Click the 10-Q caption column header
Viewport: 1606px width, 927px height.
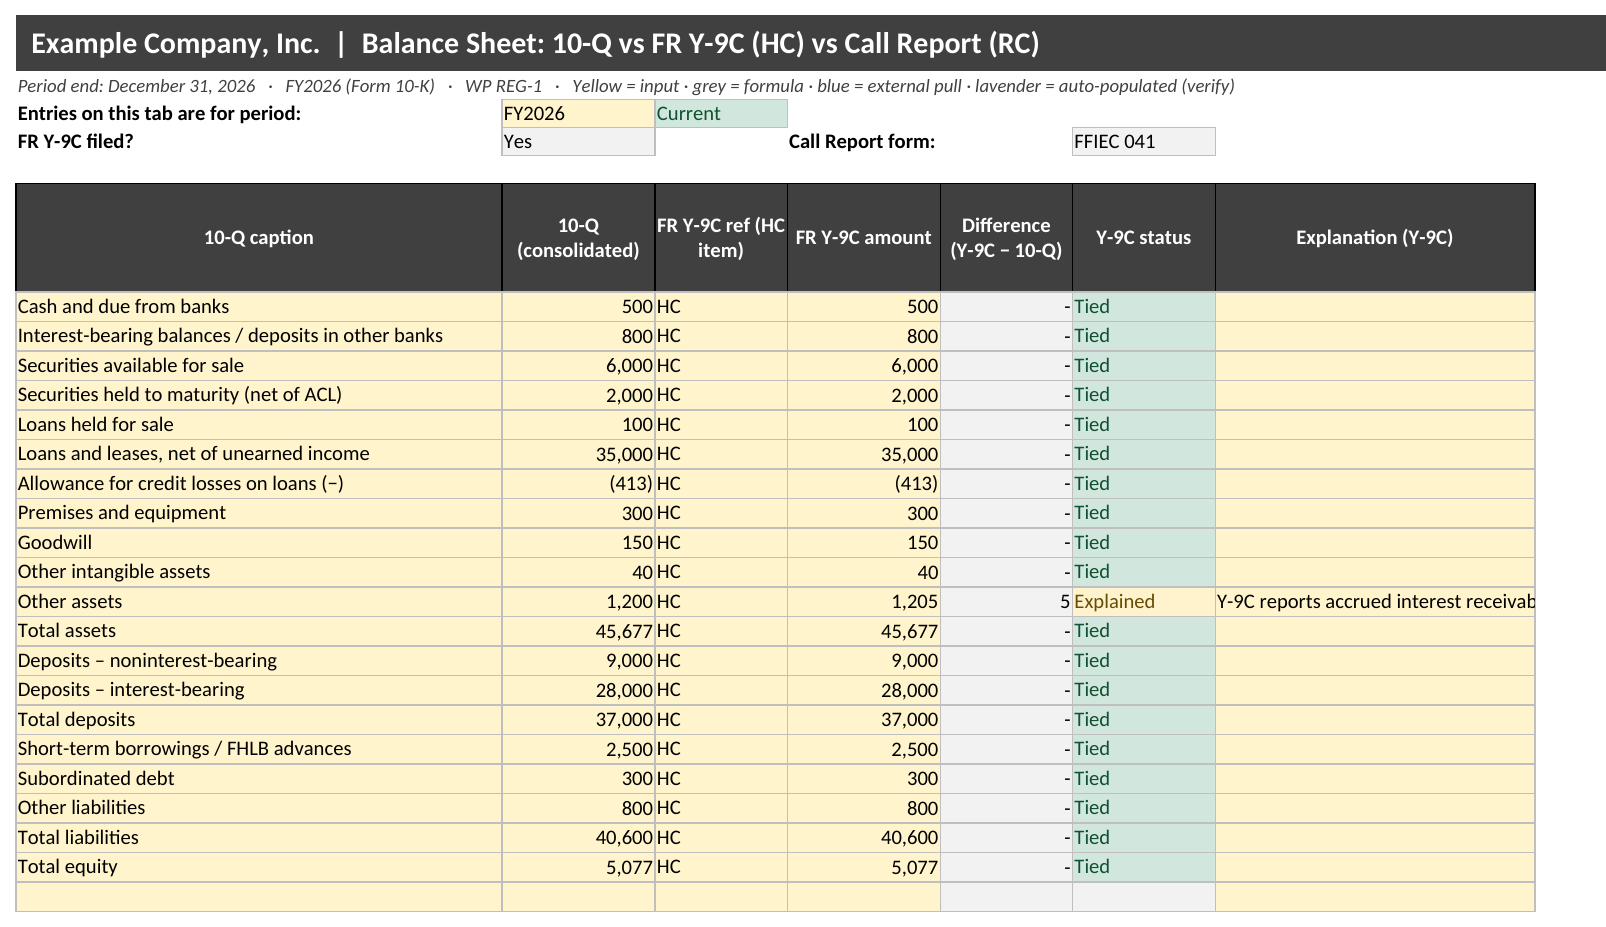259,237
